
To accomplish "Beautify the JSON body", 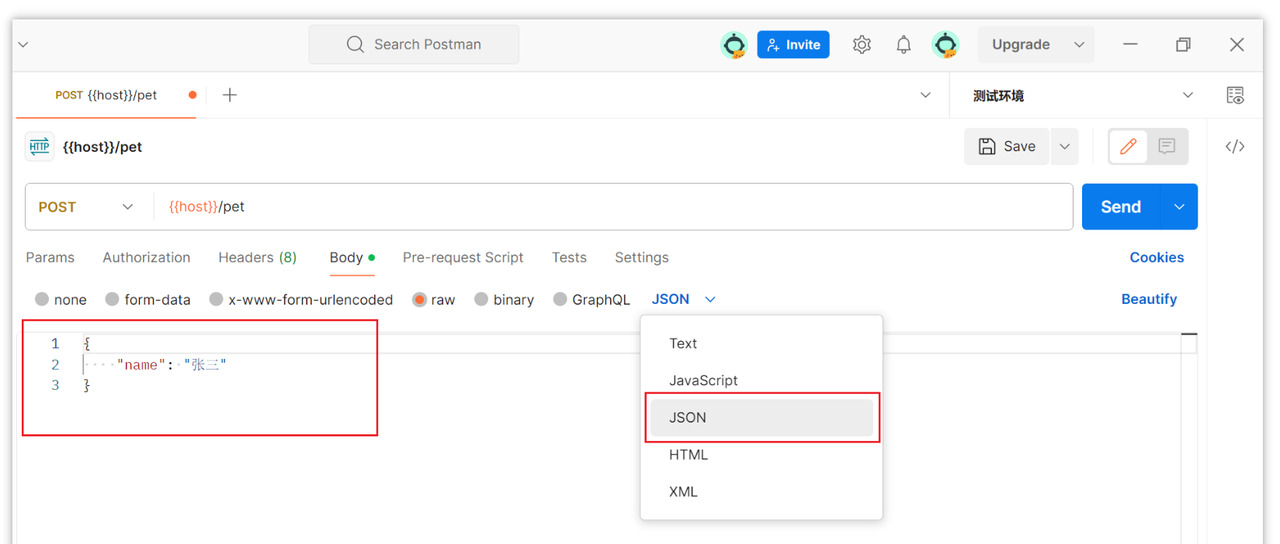I will tap(1149, 300).
